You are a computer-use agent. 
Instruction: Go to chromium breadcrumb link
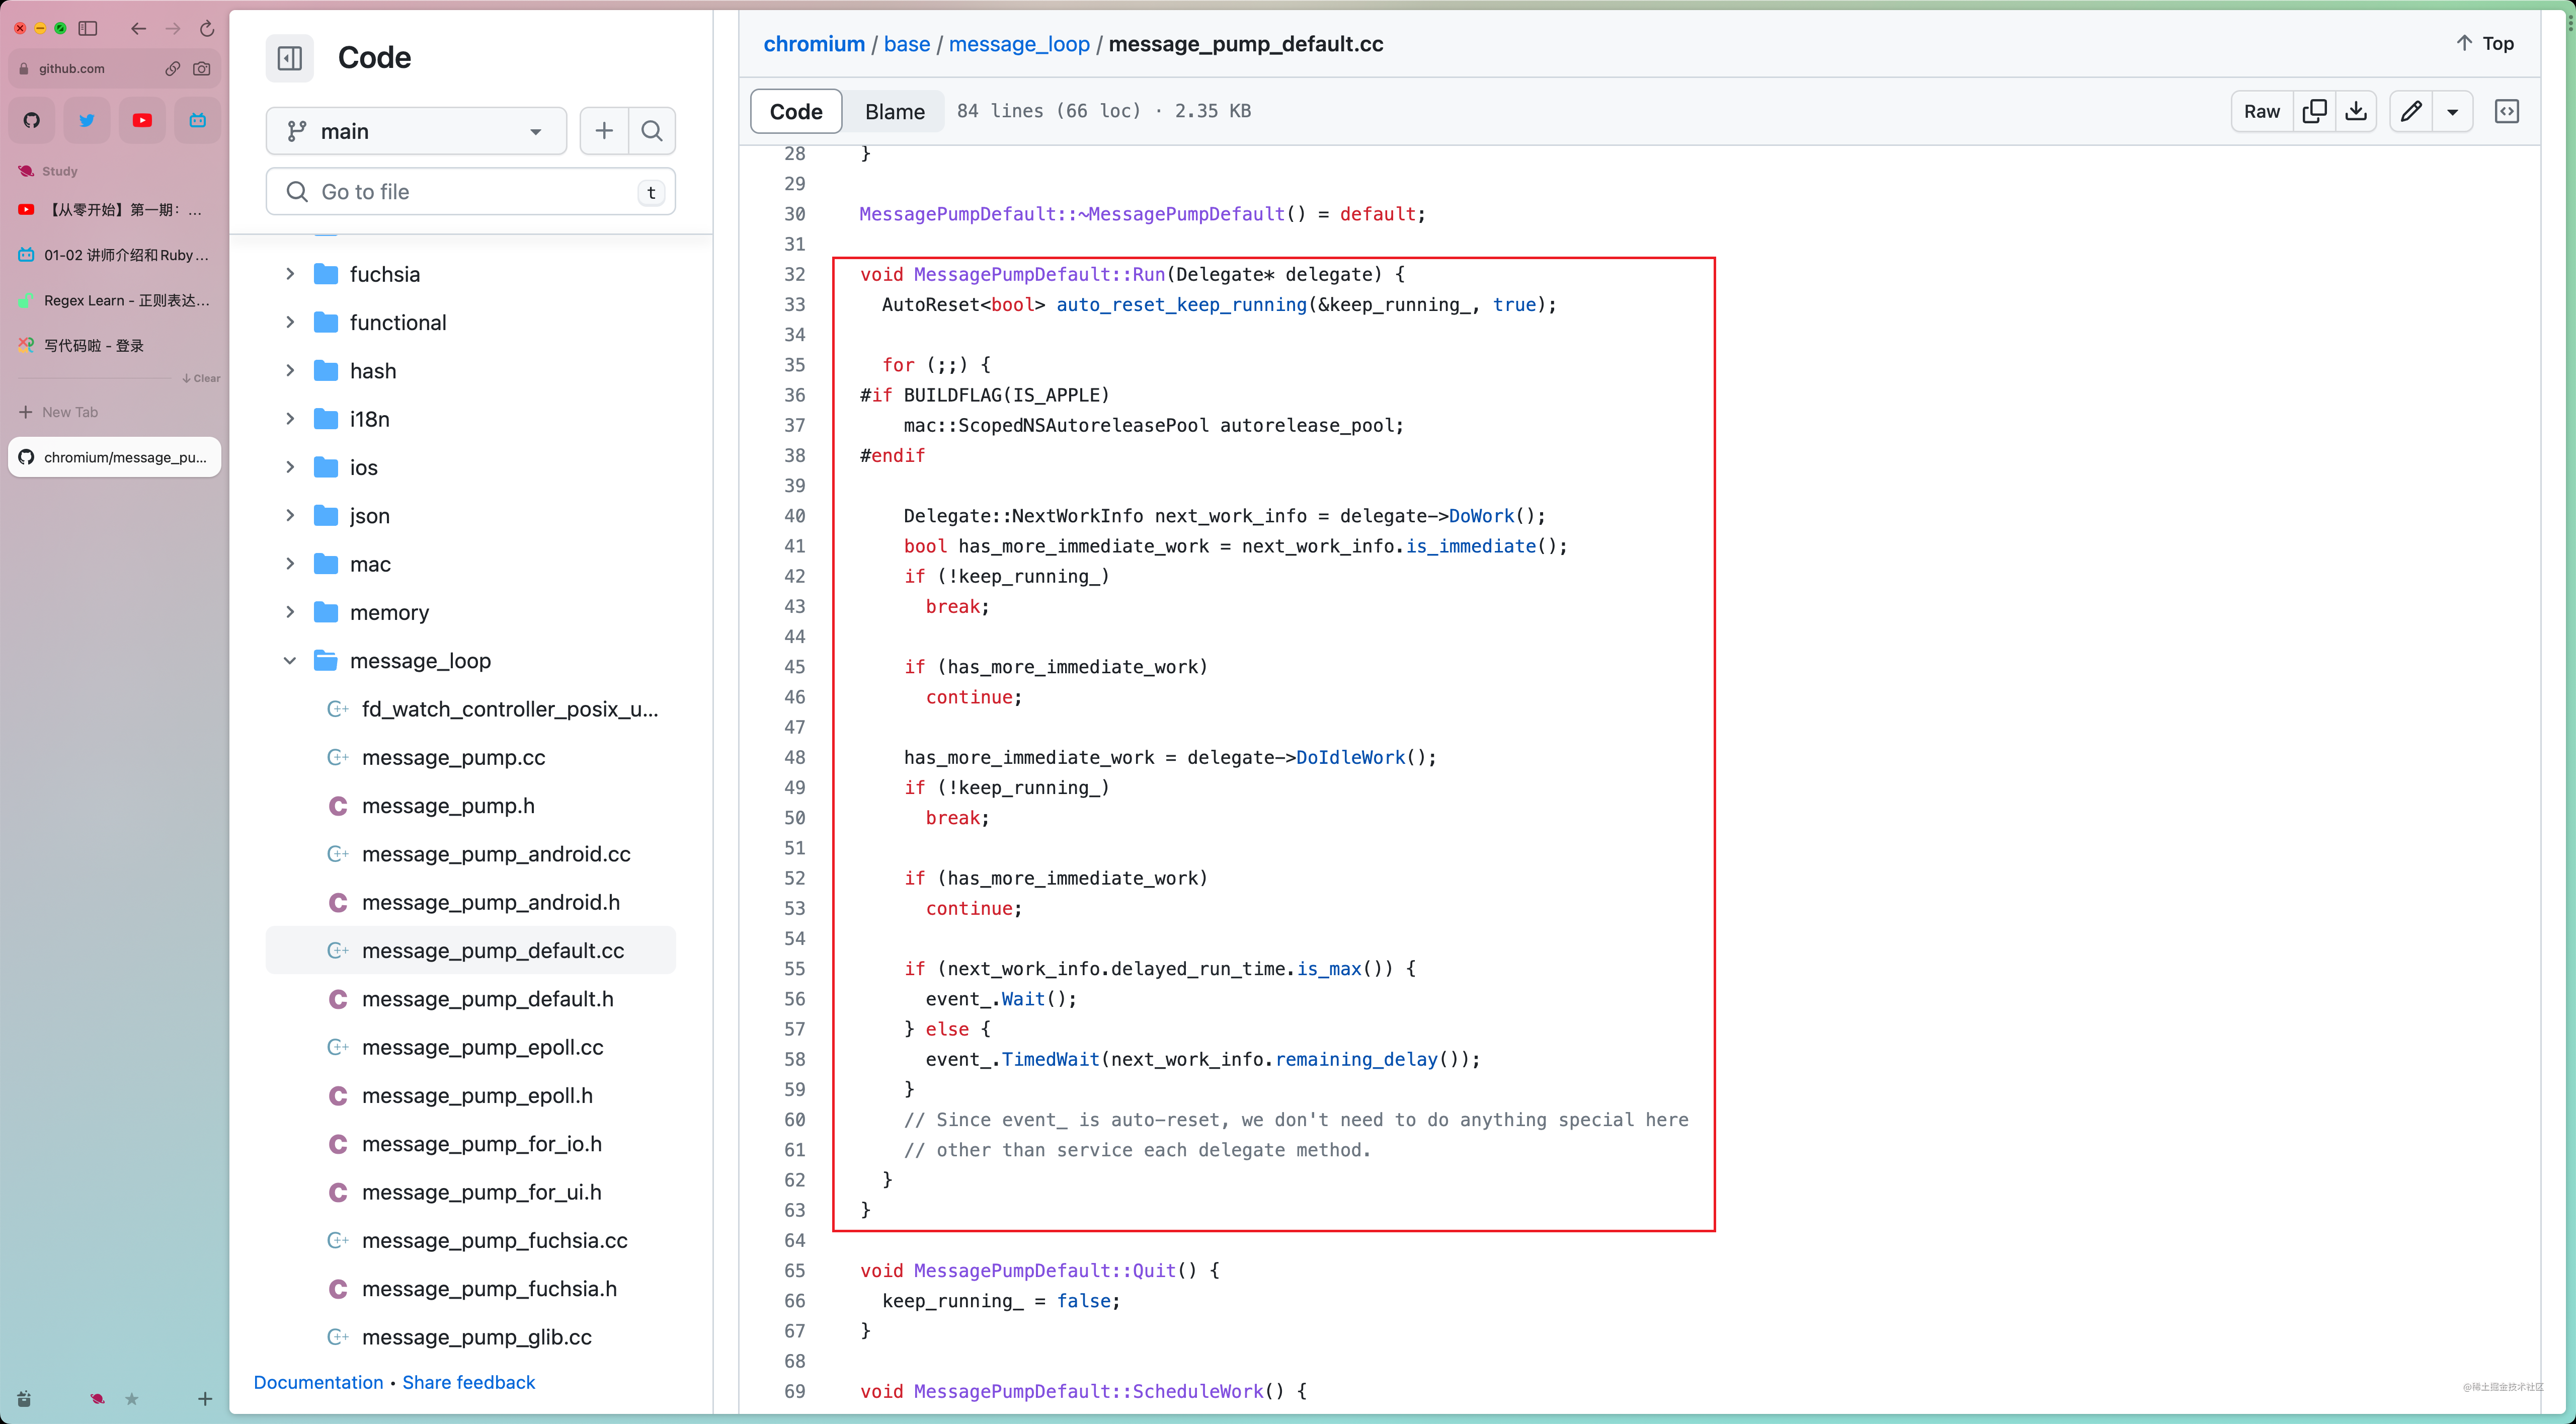point(814,43)
